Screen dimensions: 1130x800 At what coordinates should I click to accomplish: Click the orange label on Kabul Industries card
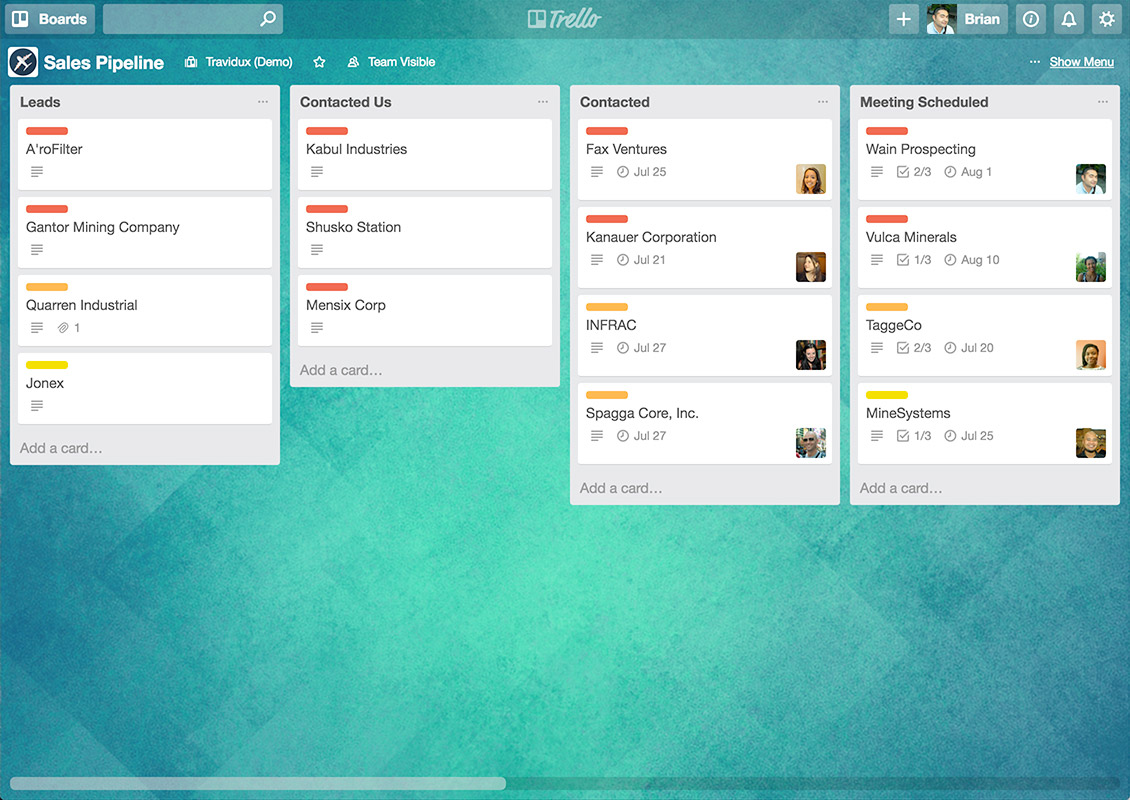click(x=327, y=131)
